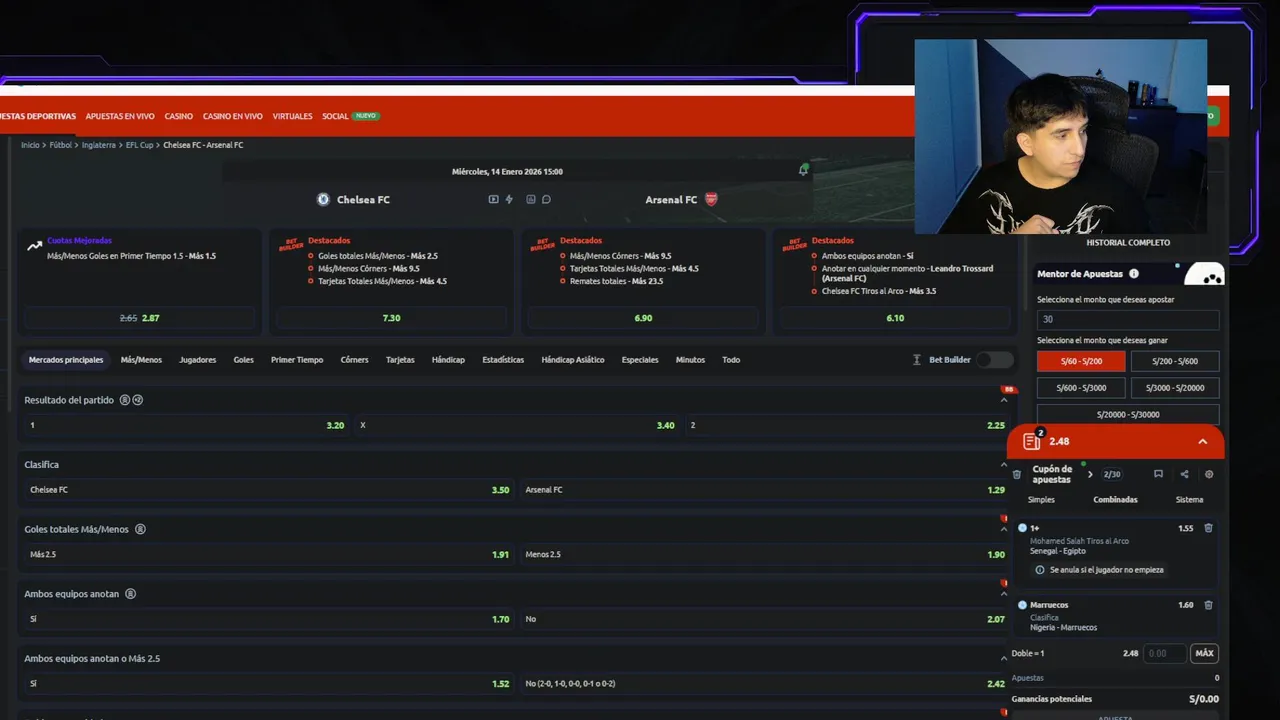
Task: Switch to the Jugadores tab
Action: tap(197, 360)
